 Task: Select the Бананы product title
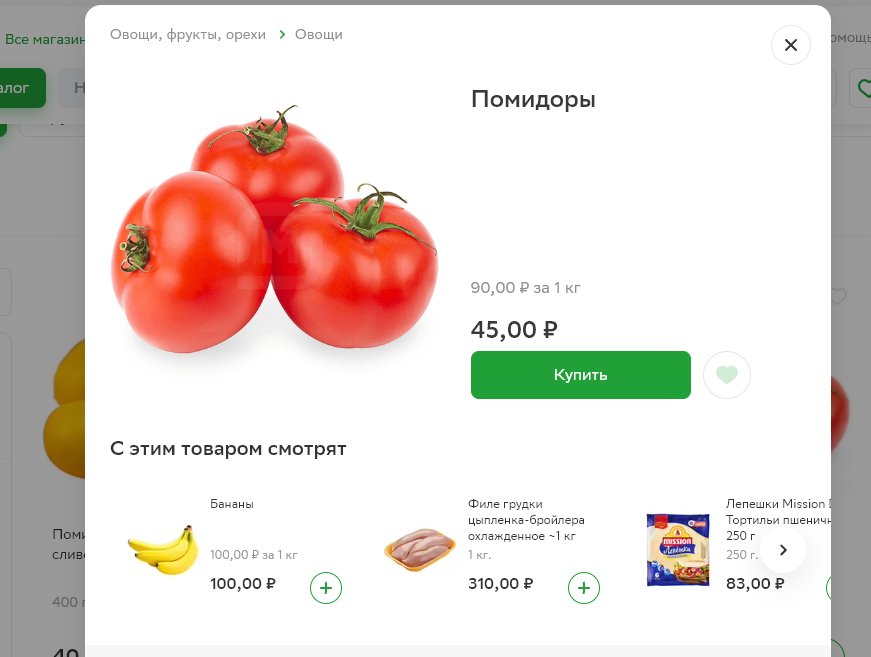[232, 504]
